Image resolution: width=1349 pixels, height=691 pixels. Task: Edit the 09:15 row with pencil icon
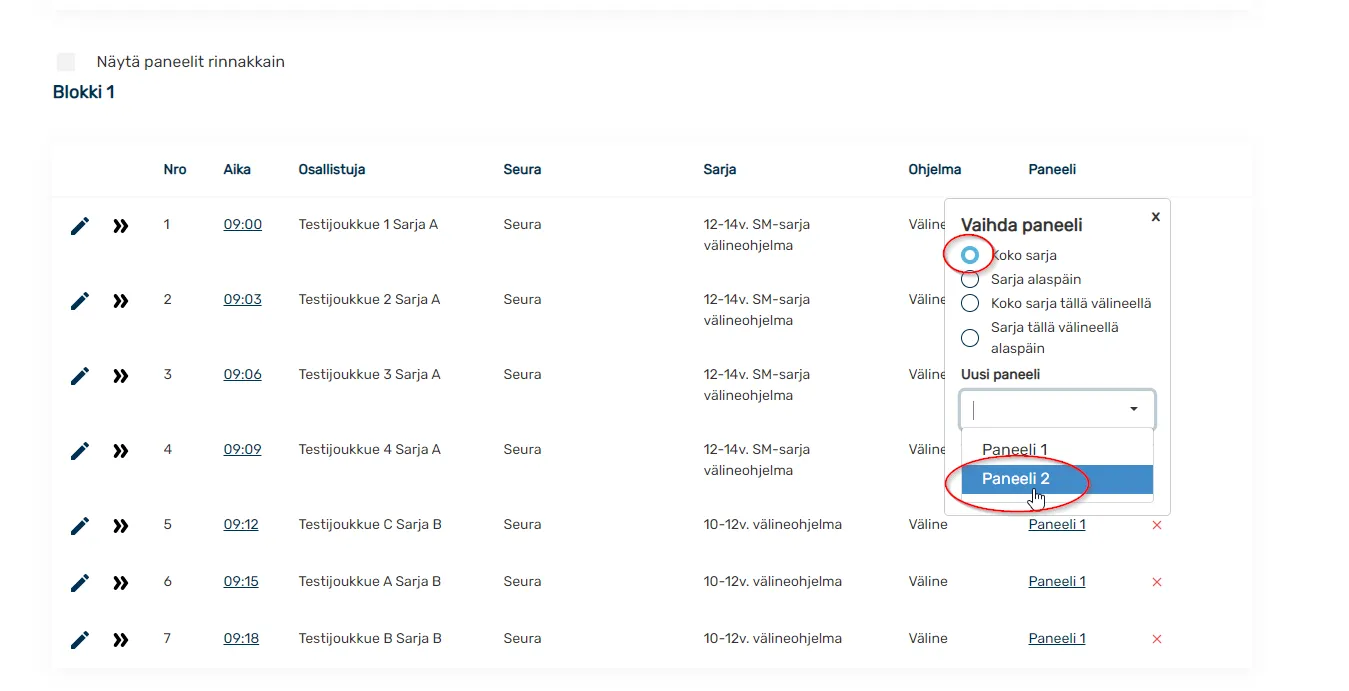[x=80, y=583]
